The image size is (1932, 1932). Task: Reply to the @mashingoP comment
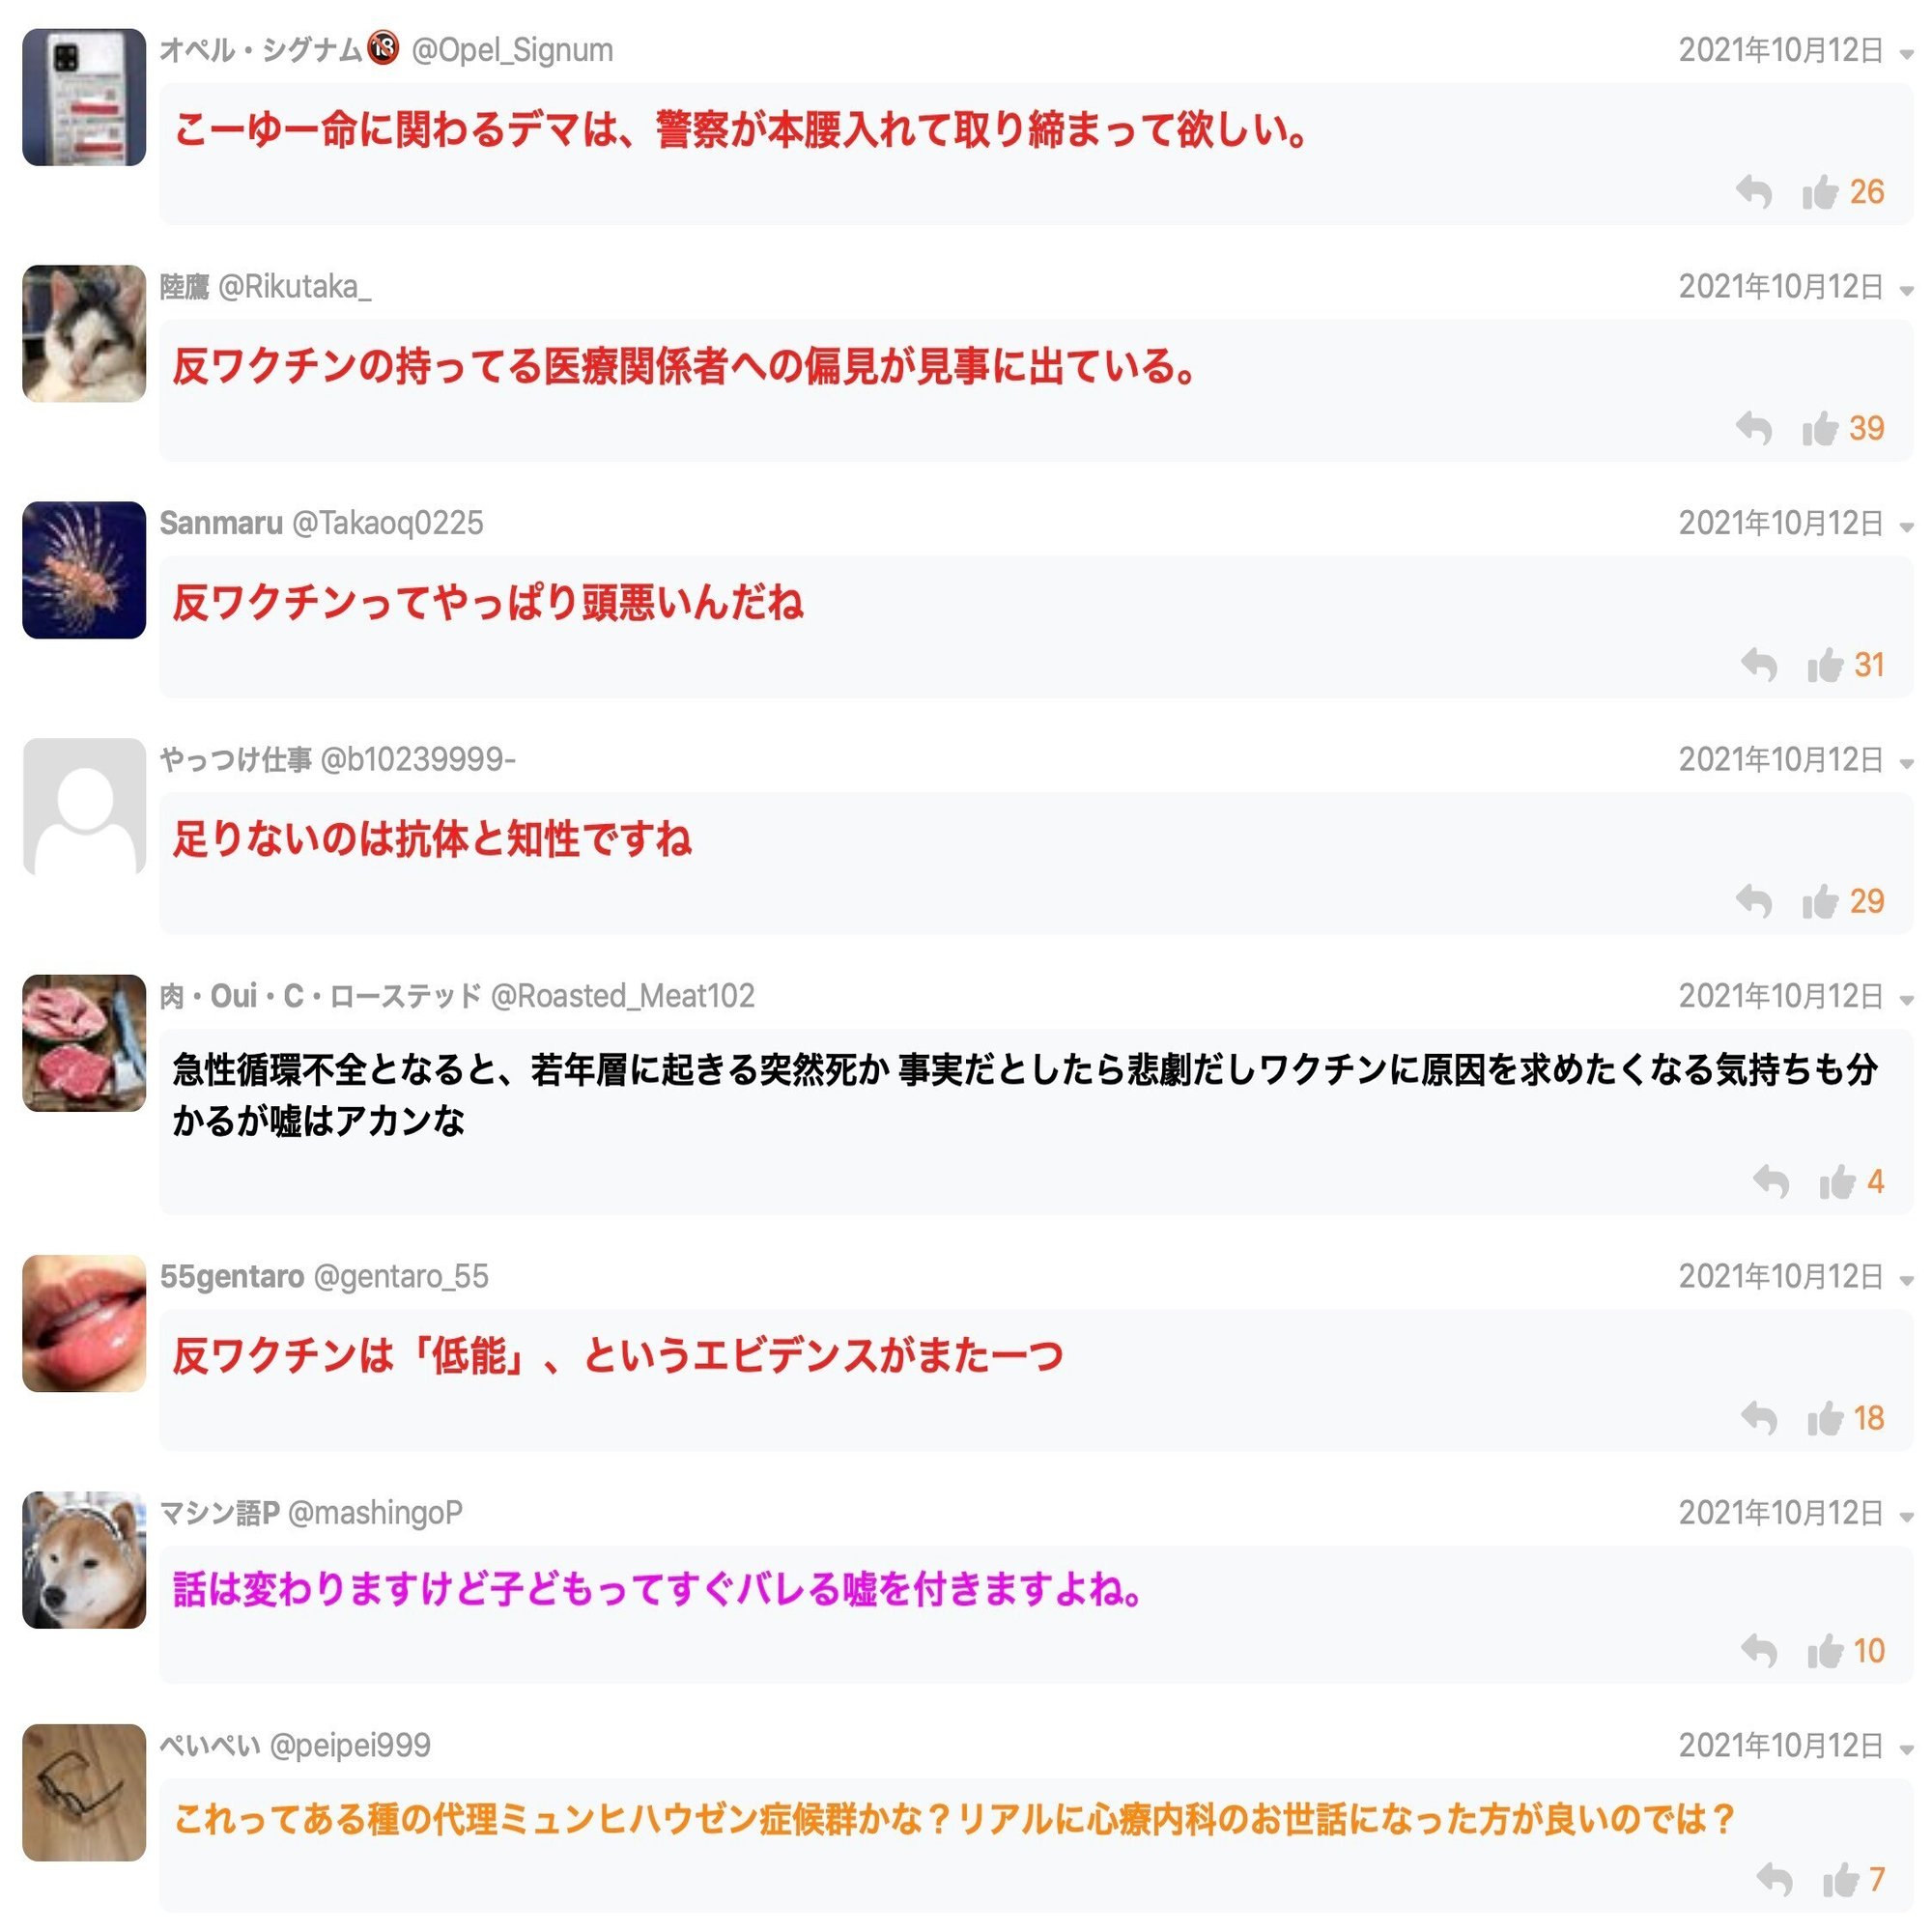pos(1758,1651)
